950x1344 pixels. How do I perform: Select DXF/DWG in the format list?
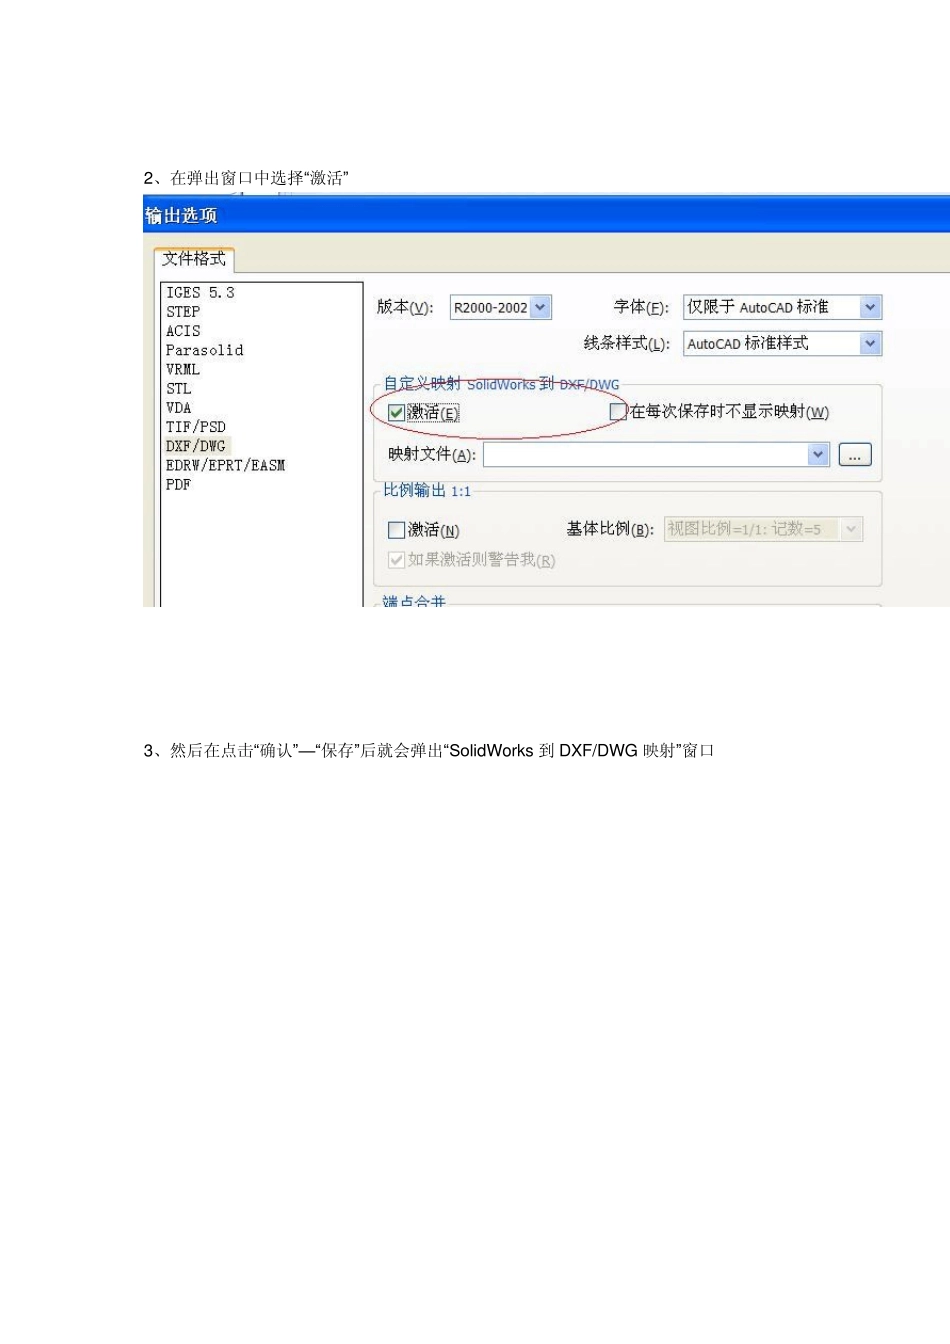(x=196, y=446)
